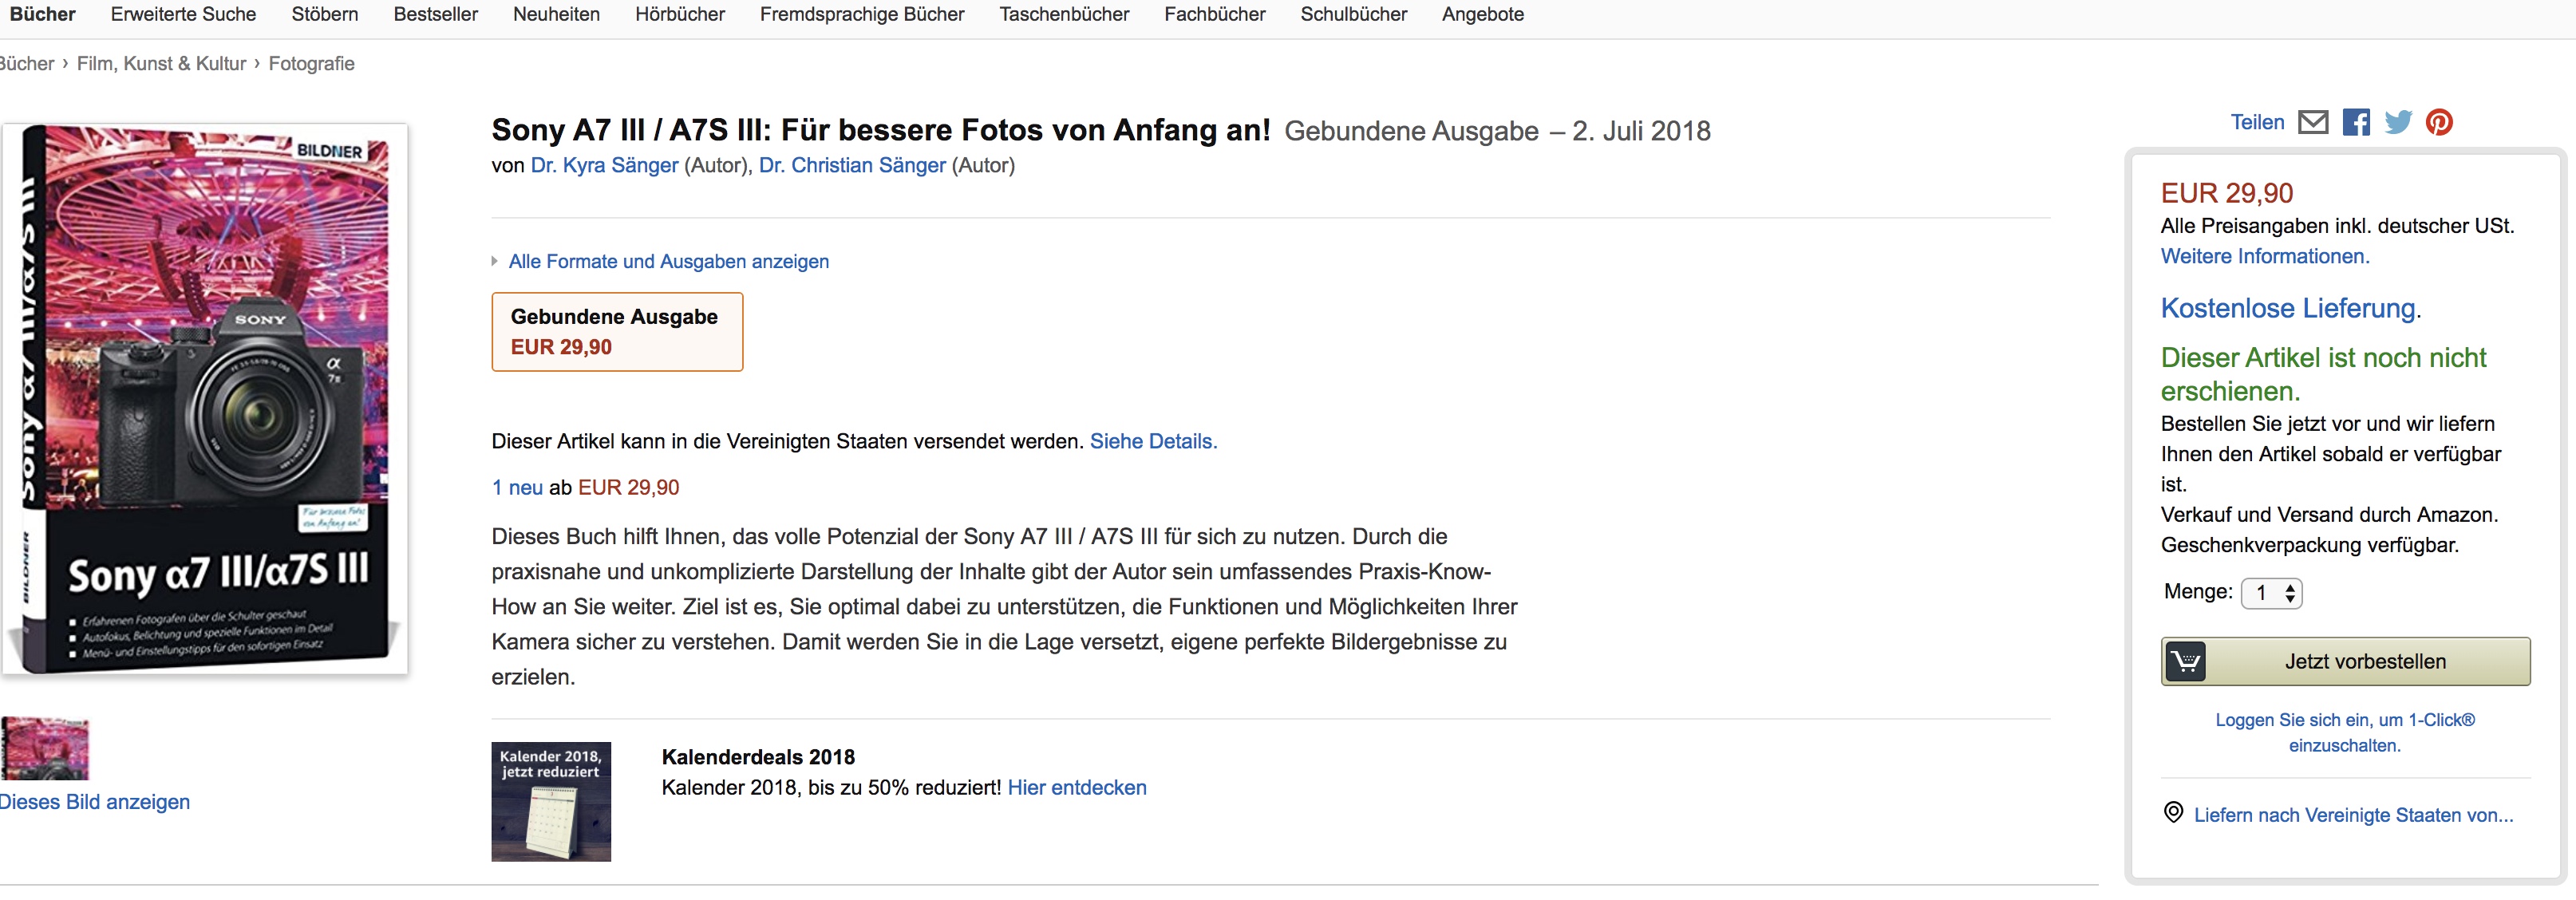The image size is (2576, 900).
Task: Share the book on Facebook
Action: pos(2356,123)
